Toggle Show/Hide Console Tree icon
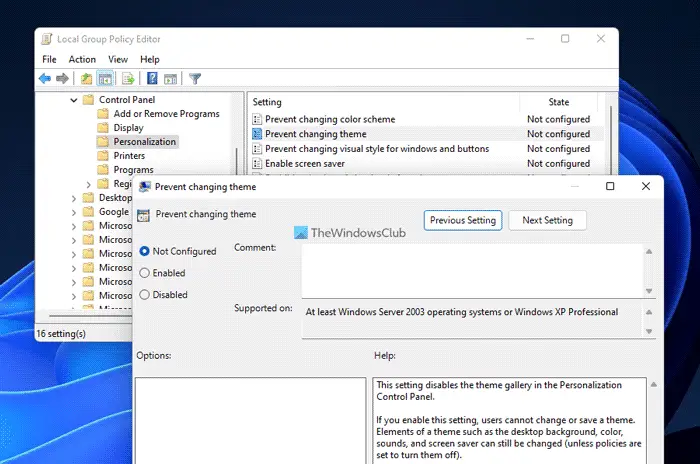The width and height of the screenshot is (700, 464). click(104, 78)
